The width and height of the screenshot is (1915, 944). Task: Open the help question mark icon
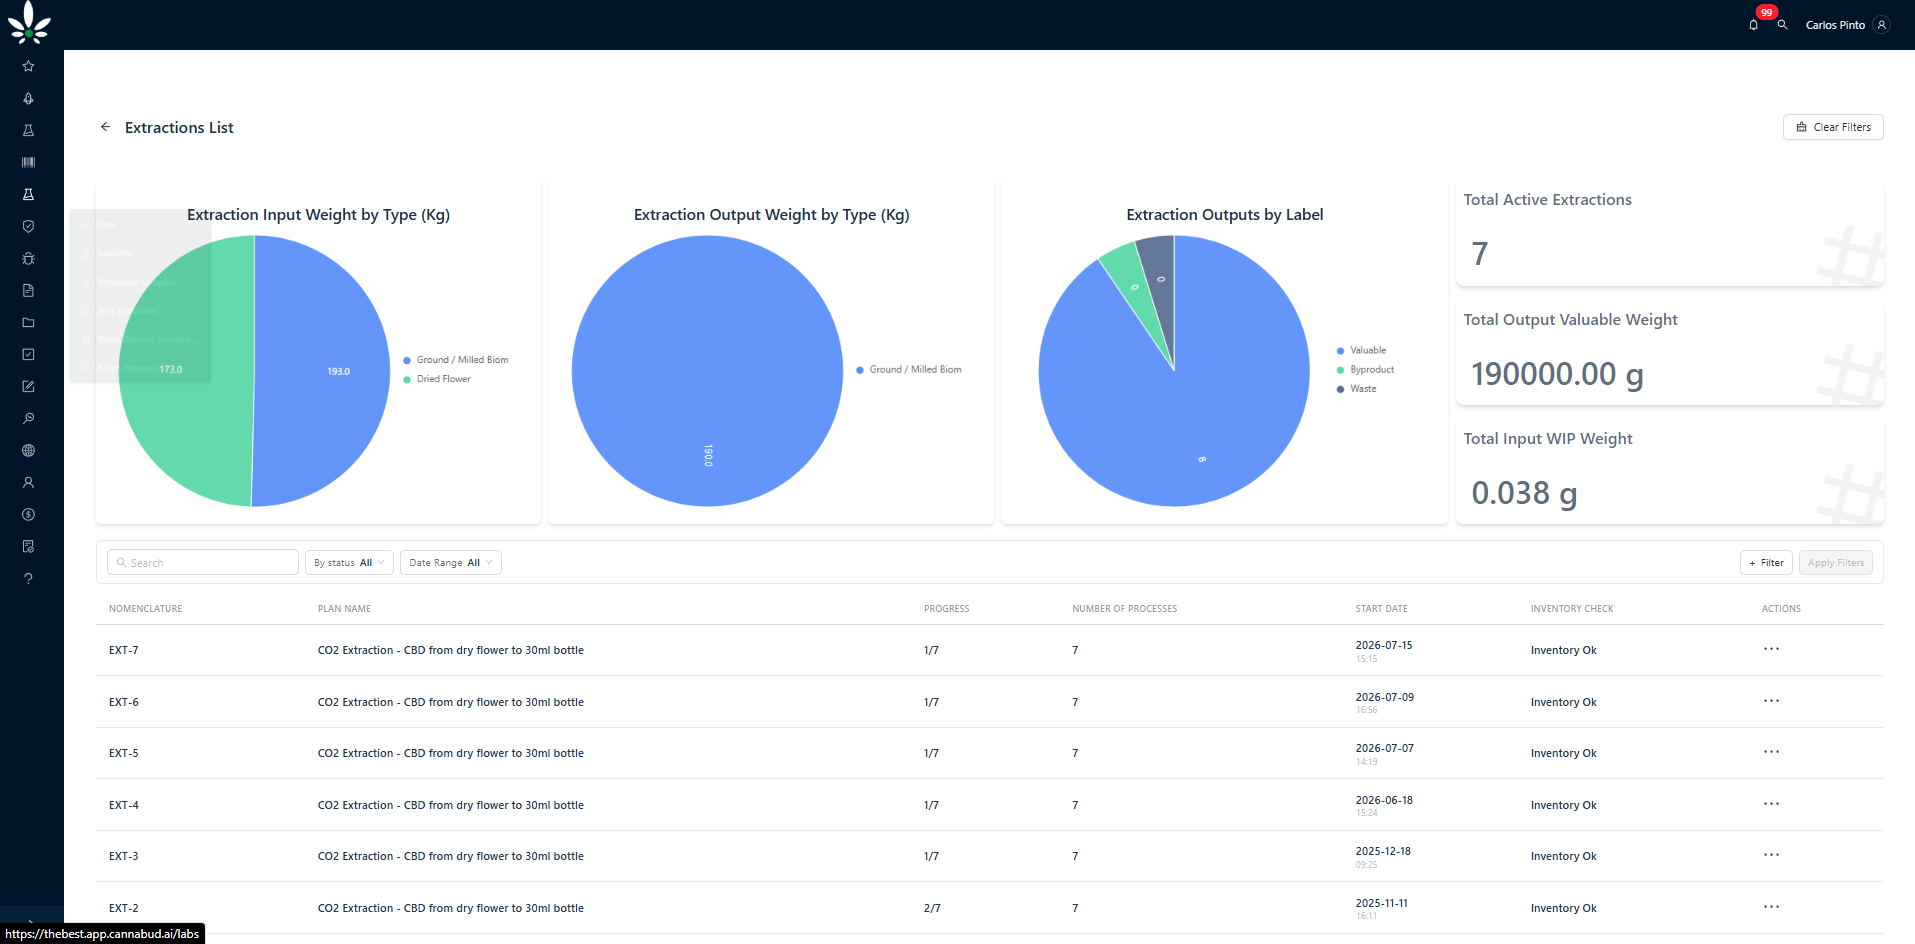(28, 578)
